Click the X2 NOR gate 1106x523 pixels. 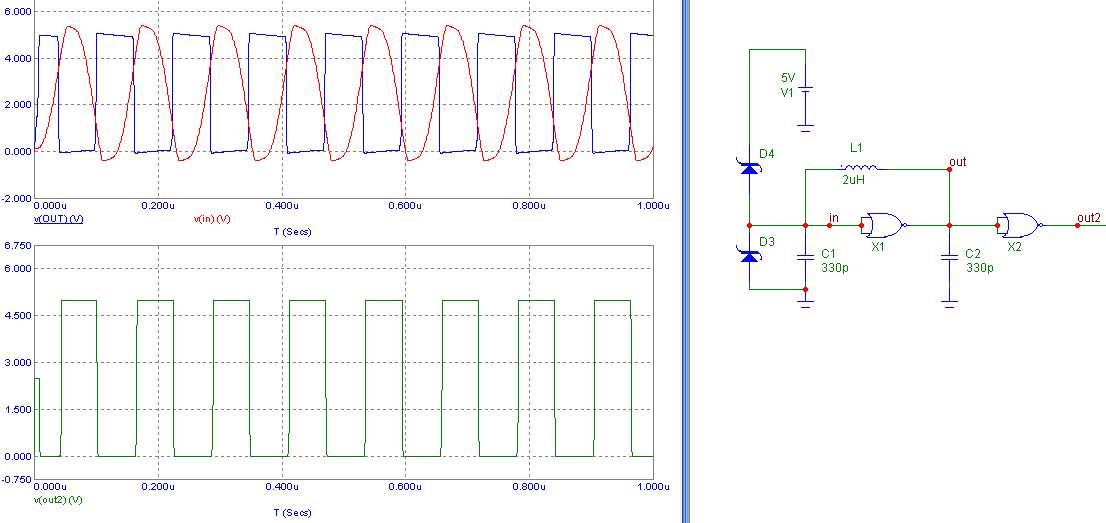(1021, 225)
